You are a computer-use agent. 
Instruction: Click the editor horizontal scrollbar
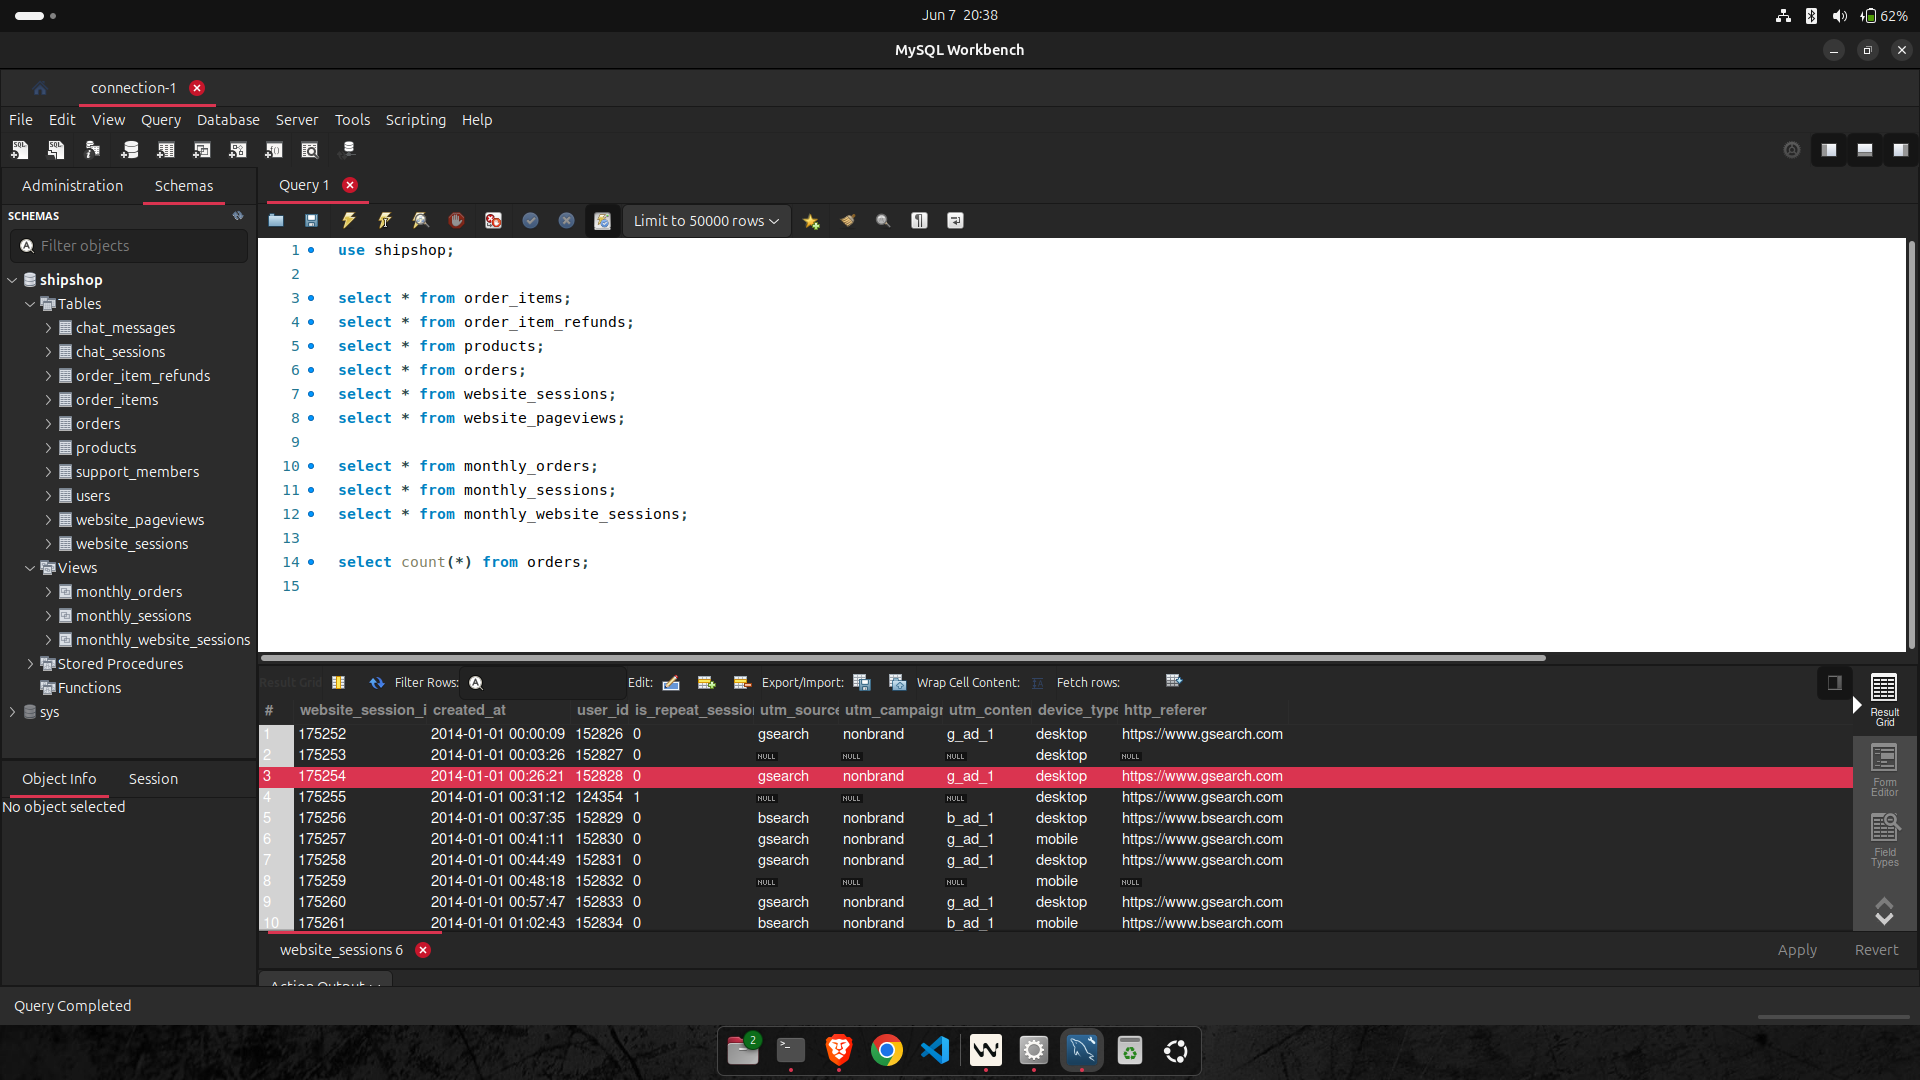coord(903,658)
